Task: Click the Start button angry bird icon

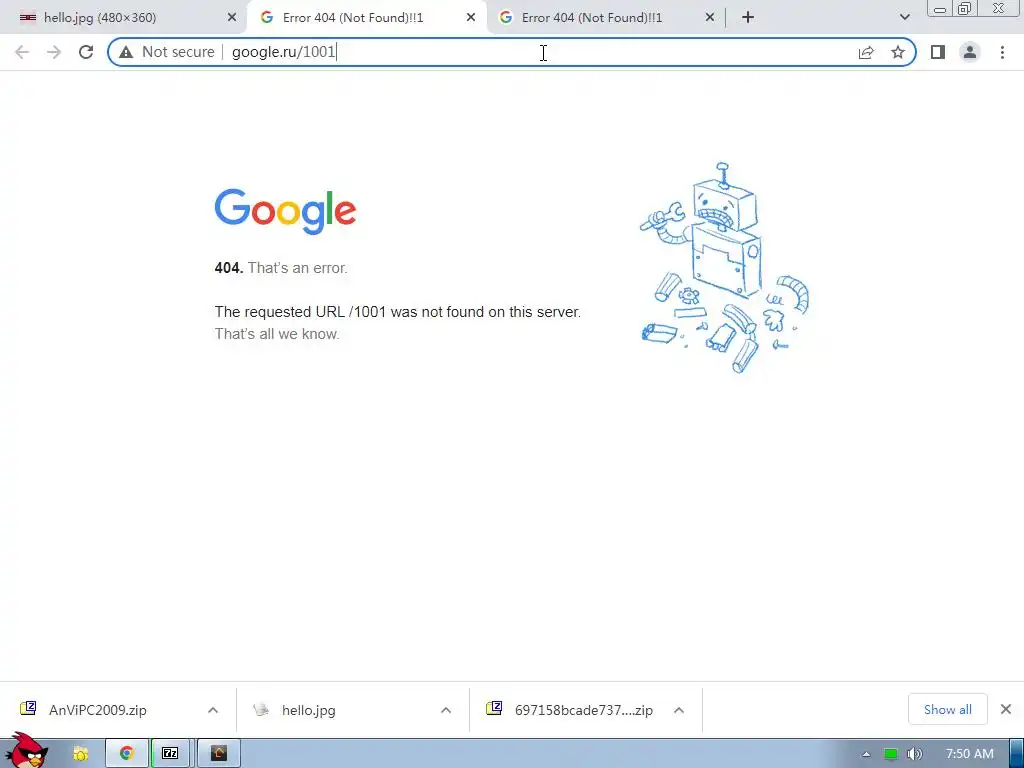Action: coord(26,751)
